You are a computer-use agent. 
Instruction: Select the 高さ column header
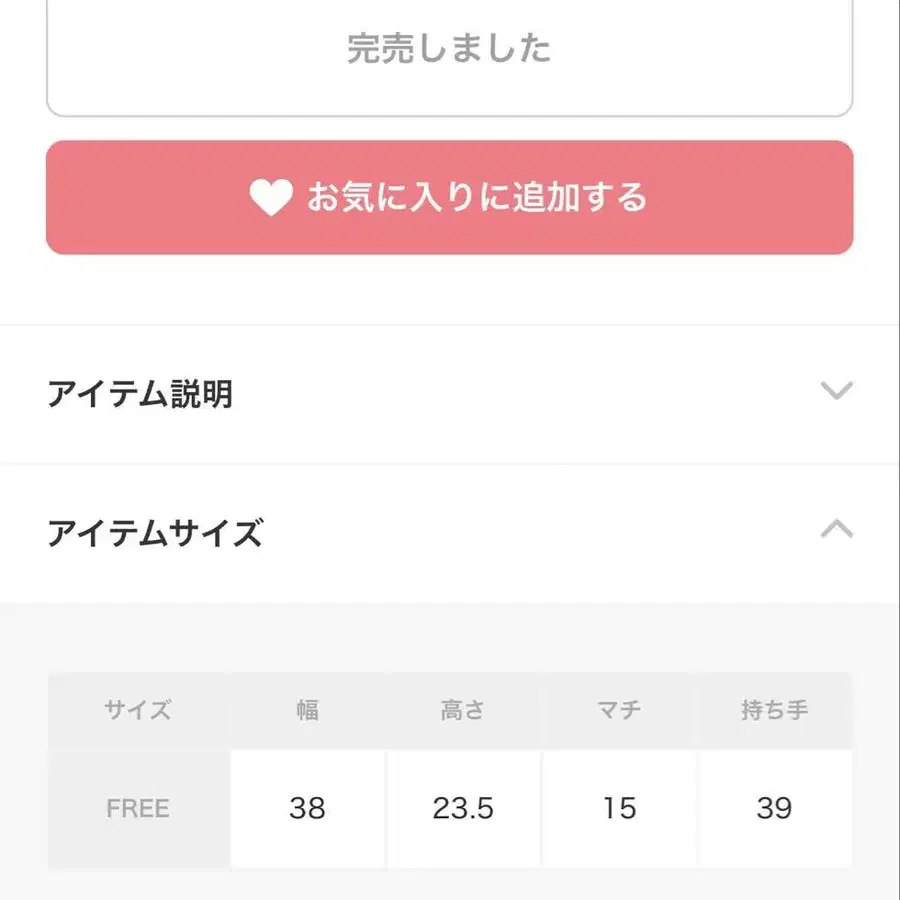pyautogui.click(x=463, y=711)
